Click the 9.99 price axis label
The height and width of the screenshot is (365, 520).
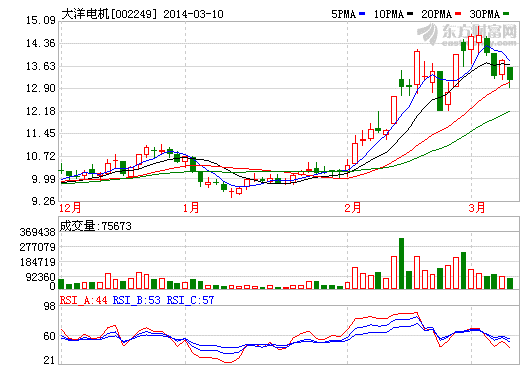43,179
